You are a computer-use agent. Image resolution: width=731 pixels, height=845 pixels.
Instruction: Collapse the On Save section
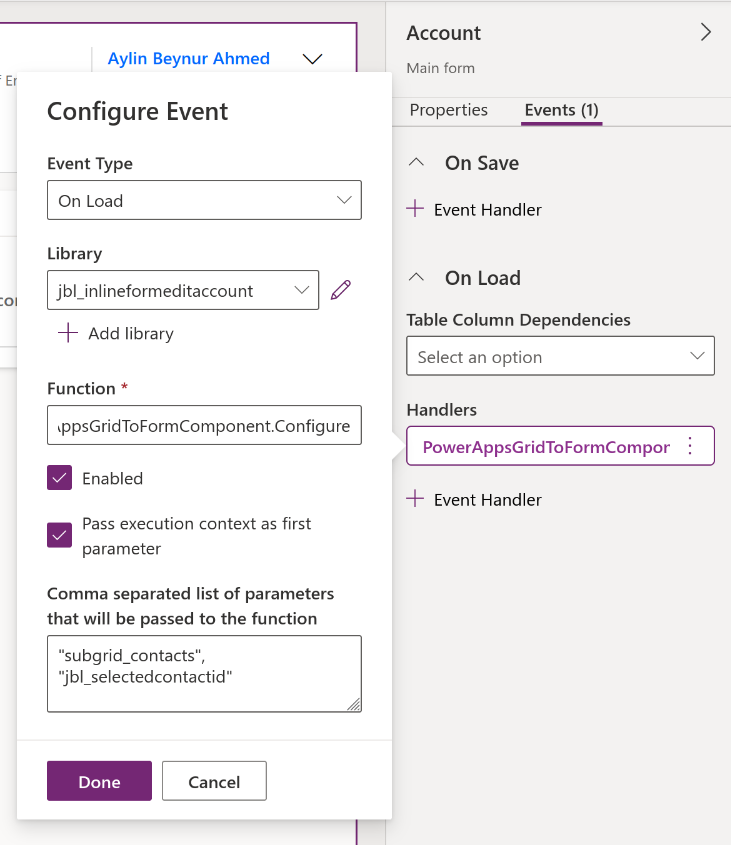[x=416, y=162]
